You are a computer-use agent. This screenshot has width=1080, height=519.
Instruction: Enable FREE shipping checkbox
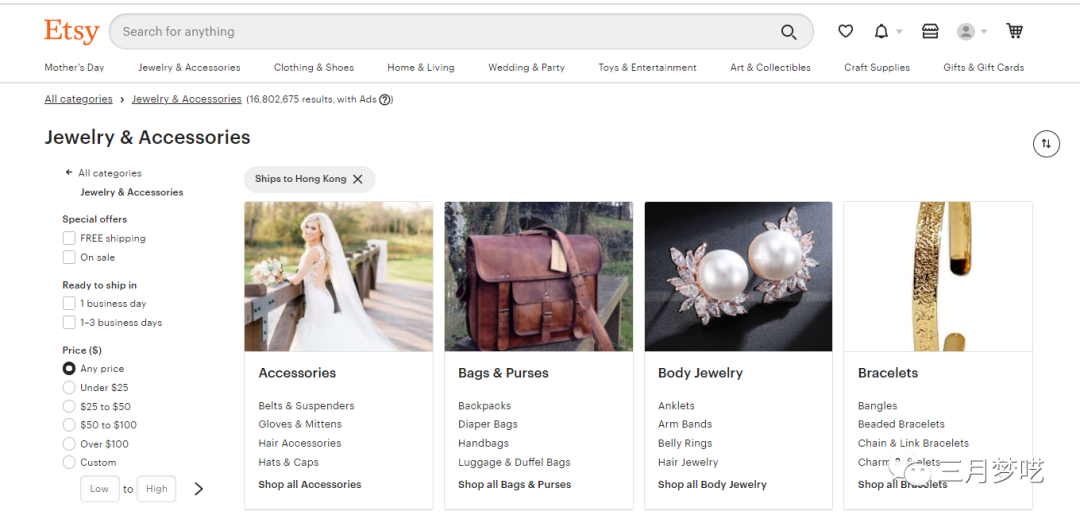(69, 238)
